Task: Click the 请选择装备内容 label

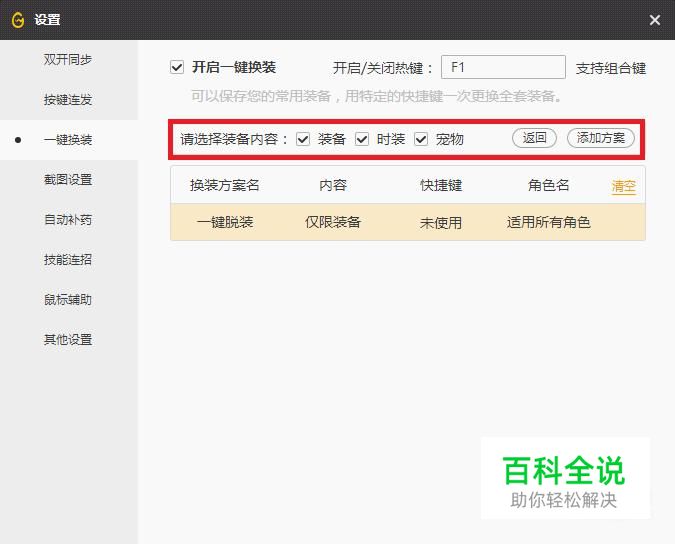Action: tap(234, 139)
